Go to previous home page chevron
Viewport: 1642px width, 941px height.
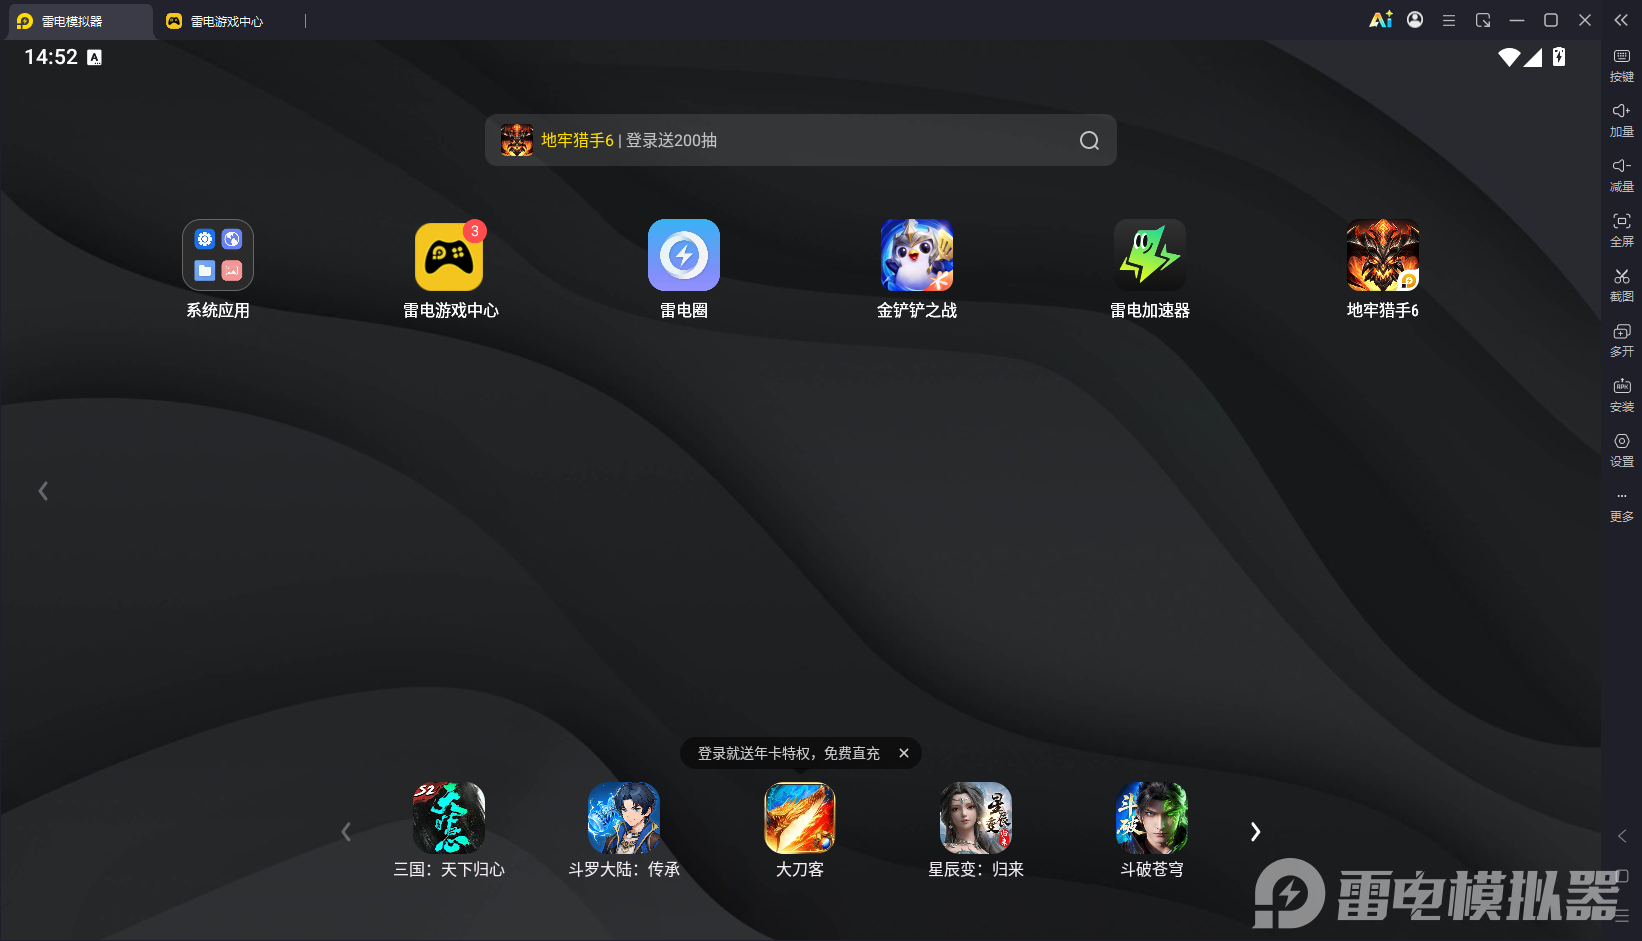(43, 491)
